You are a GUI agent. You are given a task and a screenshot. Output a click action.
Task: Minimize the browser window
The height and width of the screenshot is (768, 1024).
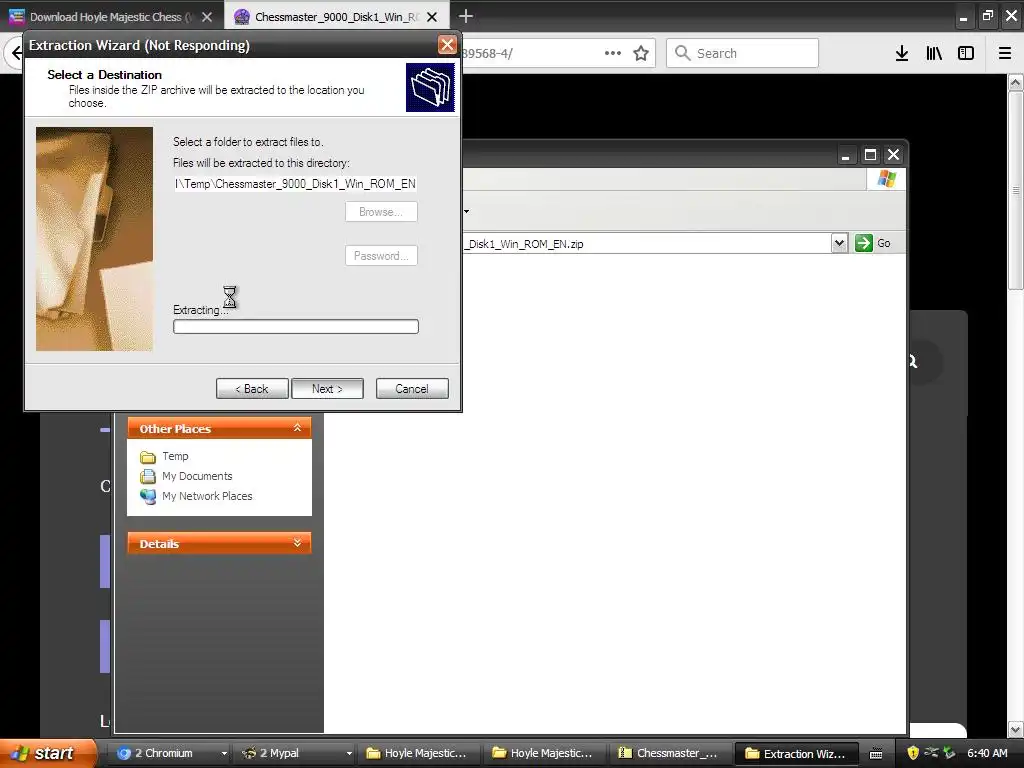[x=963, y=18]
